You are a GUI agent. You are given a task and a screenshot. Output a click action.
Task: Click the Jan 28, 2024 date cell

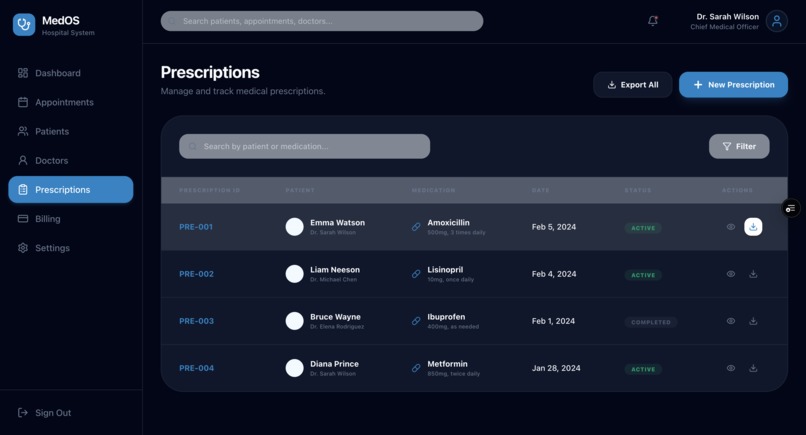[556, 368]
